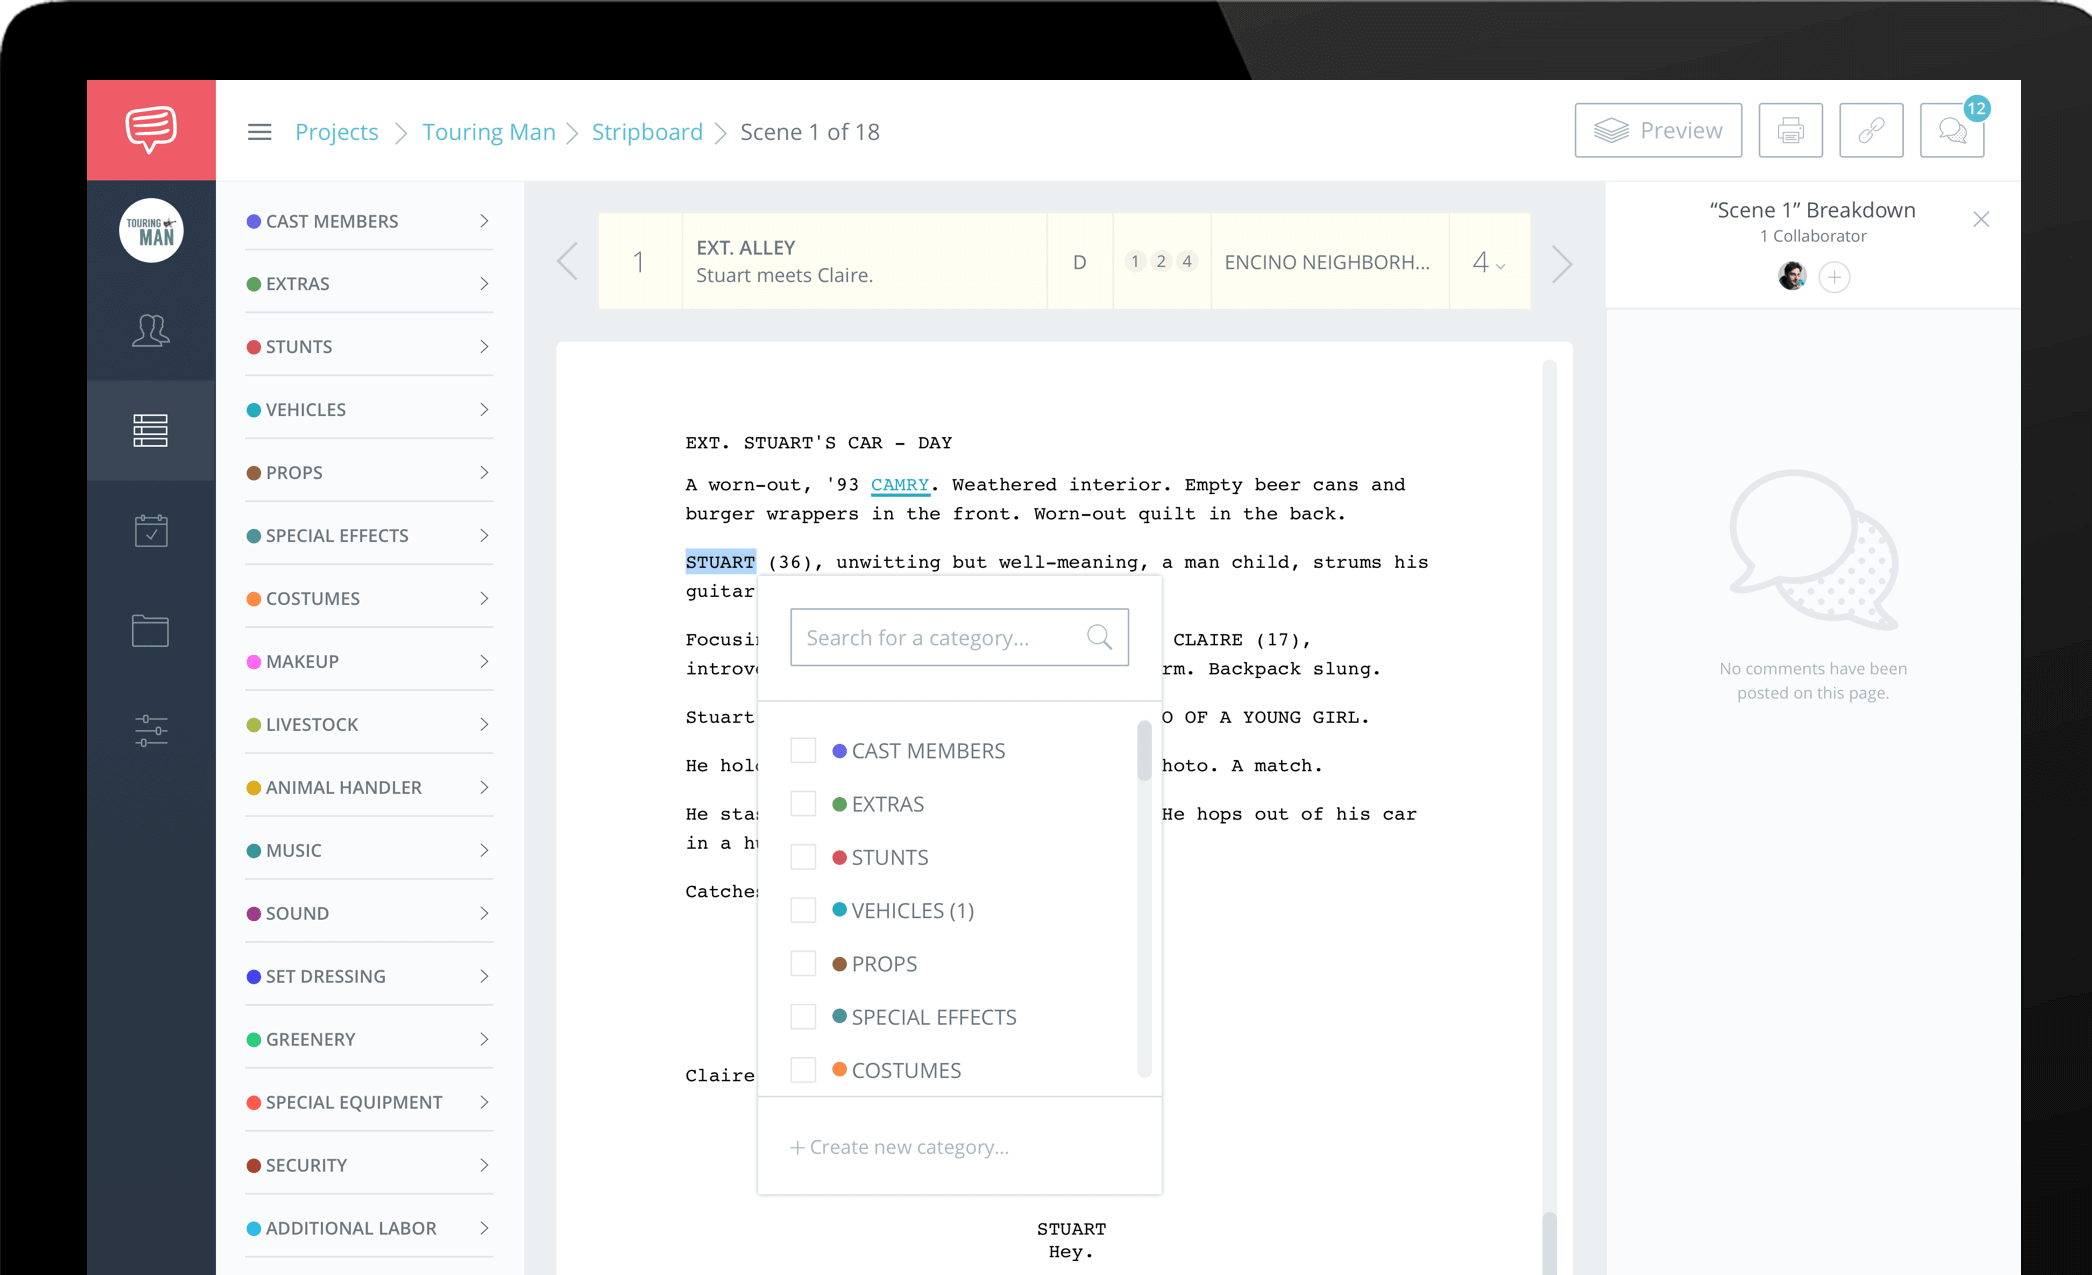Viewport: 2092px width, 1275px height.
Task: Check the CAST MEMBERS checkbox
Action: click(803, 750)
